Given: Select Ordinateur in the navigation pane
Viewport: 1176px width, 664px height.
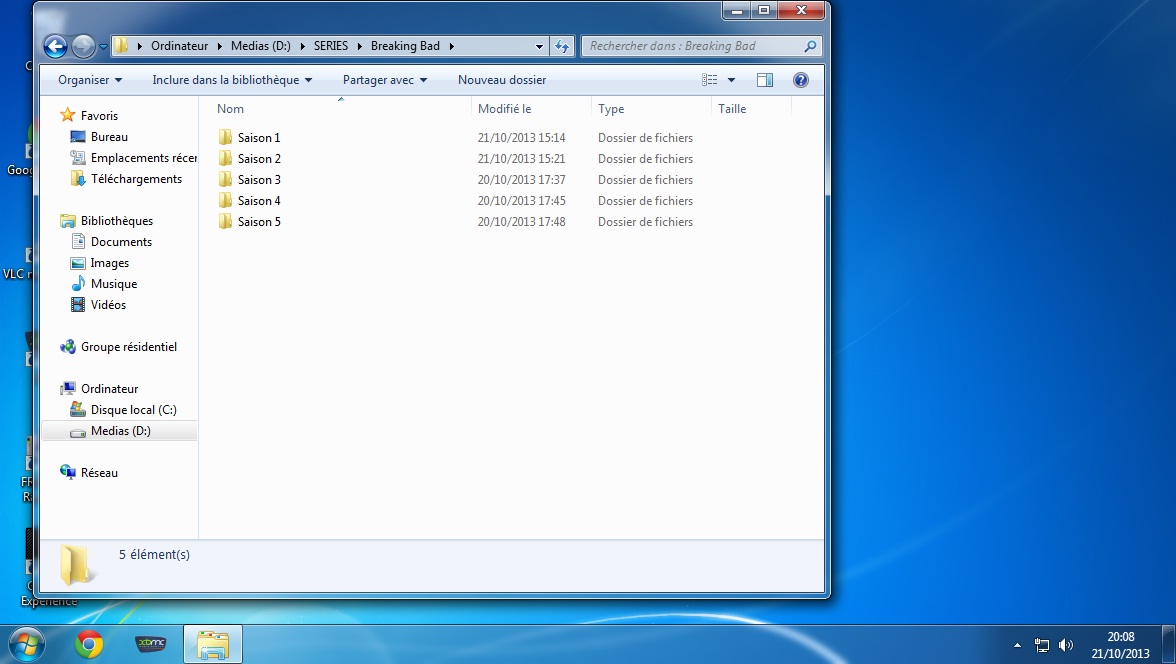Looking at the screenshot, I should (110, 389).
